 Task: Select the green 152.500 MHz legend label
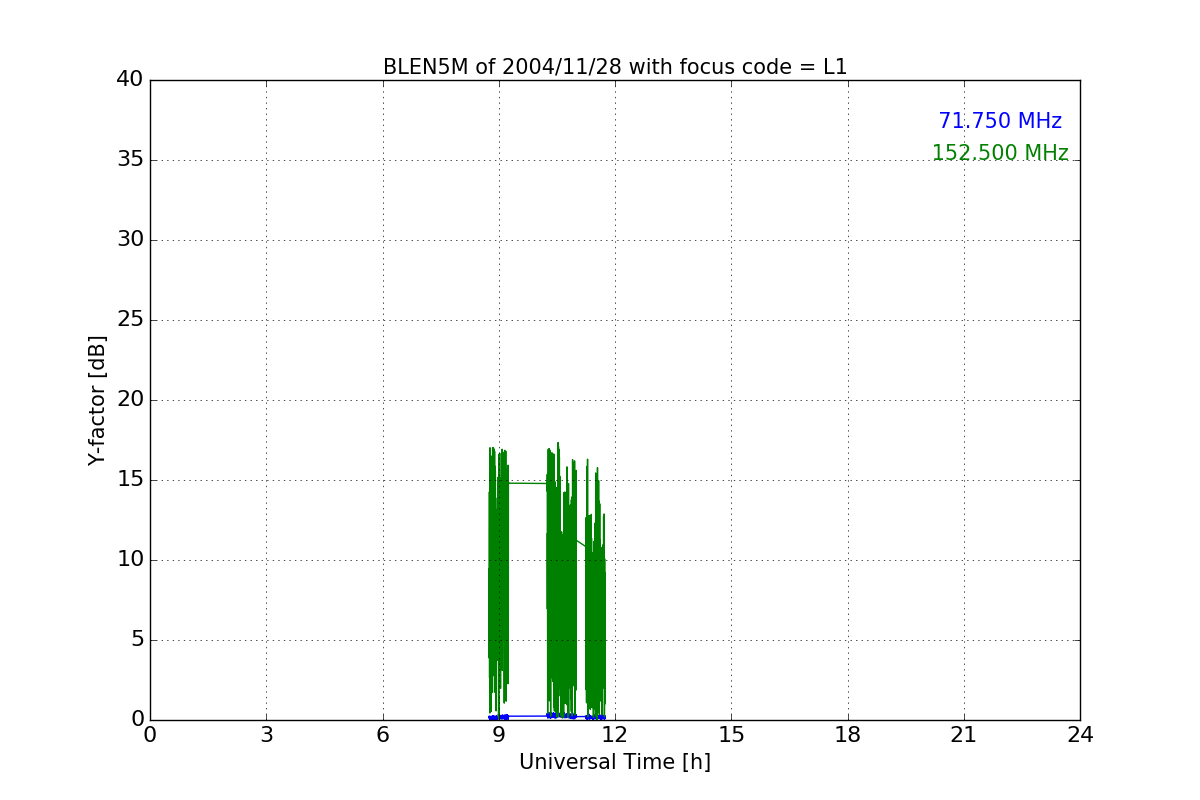[x=1000, y=153]
